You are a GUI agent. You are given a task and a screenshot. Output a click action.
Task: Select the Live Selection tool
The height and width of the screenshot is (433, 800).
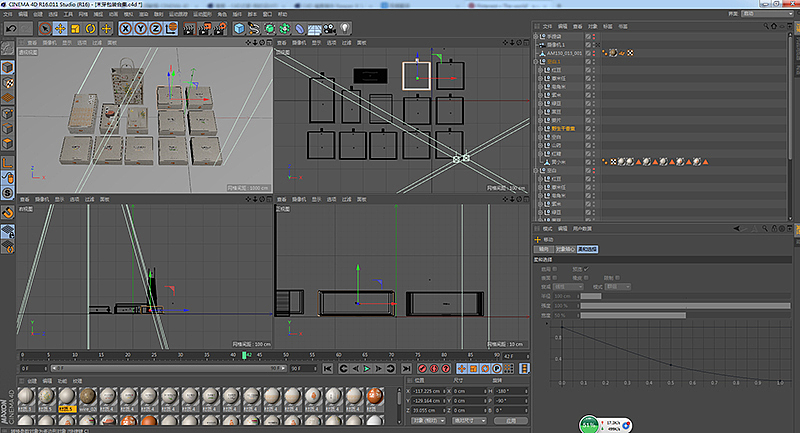[x=45, y=29]
